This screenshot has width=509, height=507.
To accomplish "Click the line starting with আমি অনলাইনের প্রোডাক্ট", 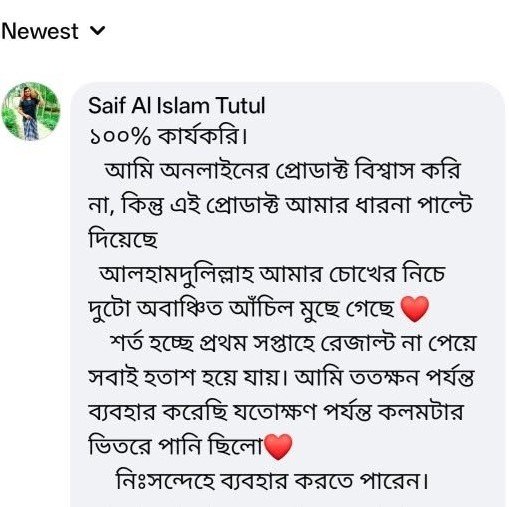I will tap(282, 171).
